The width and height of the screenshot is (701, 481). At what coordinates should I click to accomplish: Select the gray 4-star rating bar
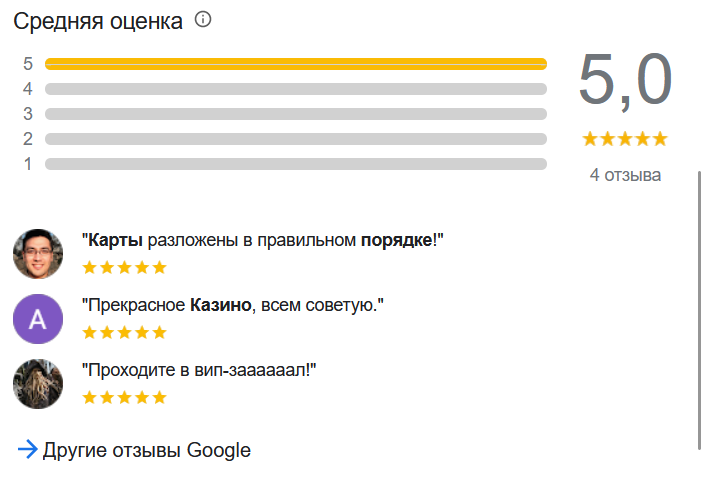[296, 89]
